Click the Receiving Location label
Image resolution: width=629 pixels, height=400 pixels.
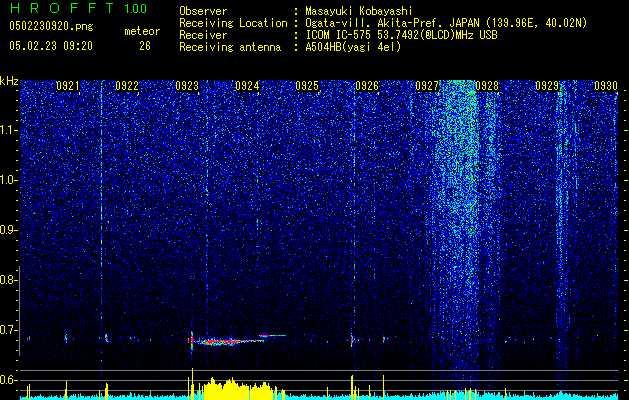click(233, 23)
